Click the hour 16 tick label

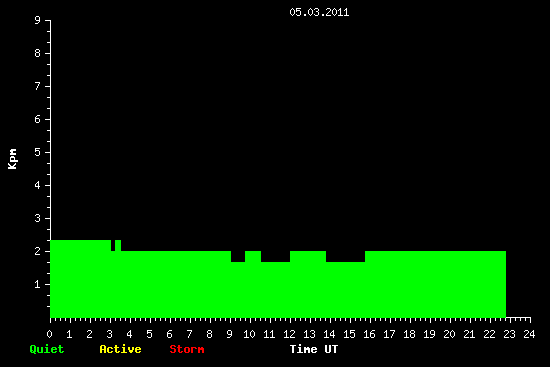369,334
